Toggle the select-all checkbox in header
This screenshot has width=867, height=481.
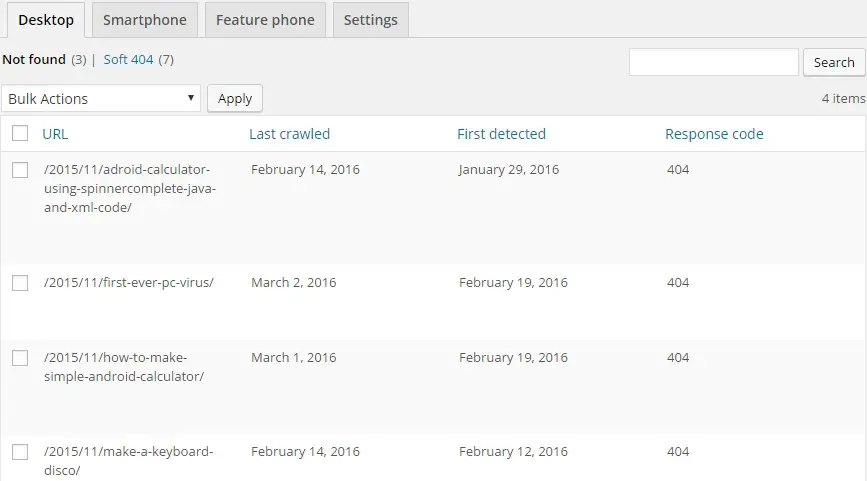(x=20, y=133)
